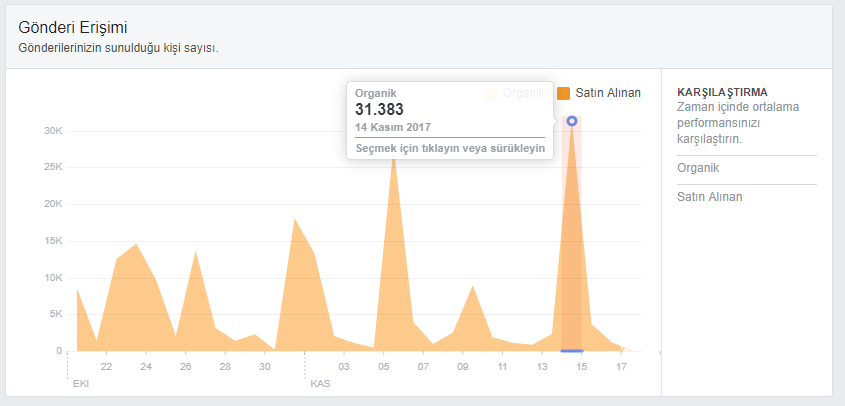Click the date label 03 on axis
Viewport: 845px width, 406px height.
click(344, 367)
